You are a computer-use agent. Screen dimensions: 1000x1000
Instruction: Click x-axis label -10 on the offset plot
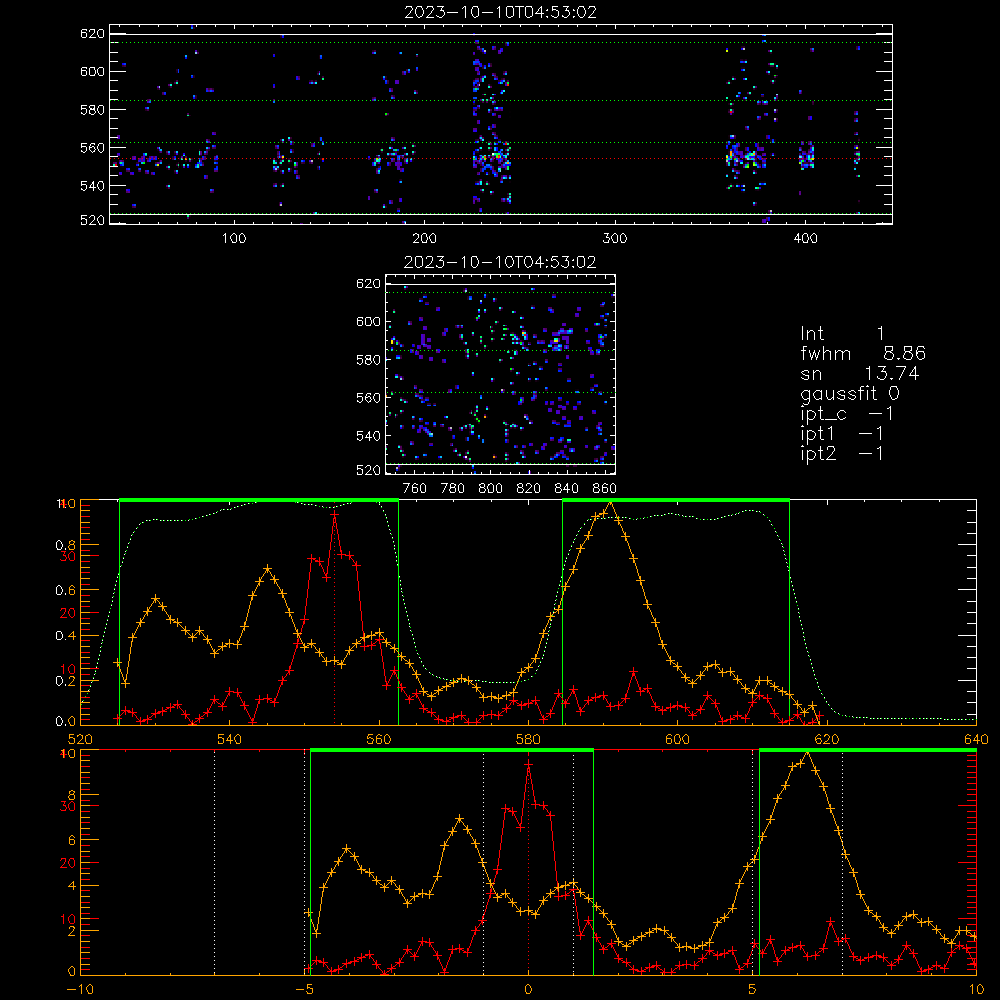80,990
